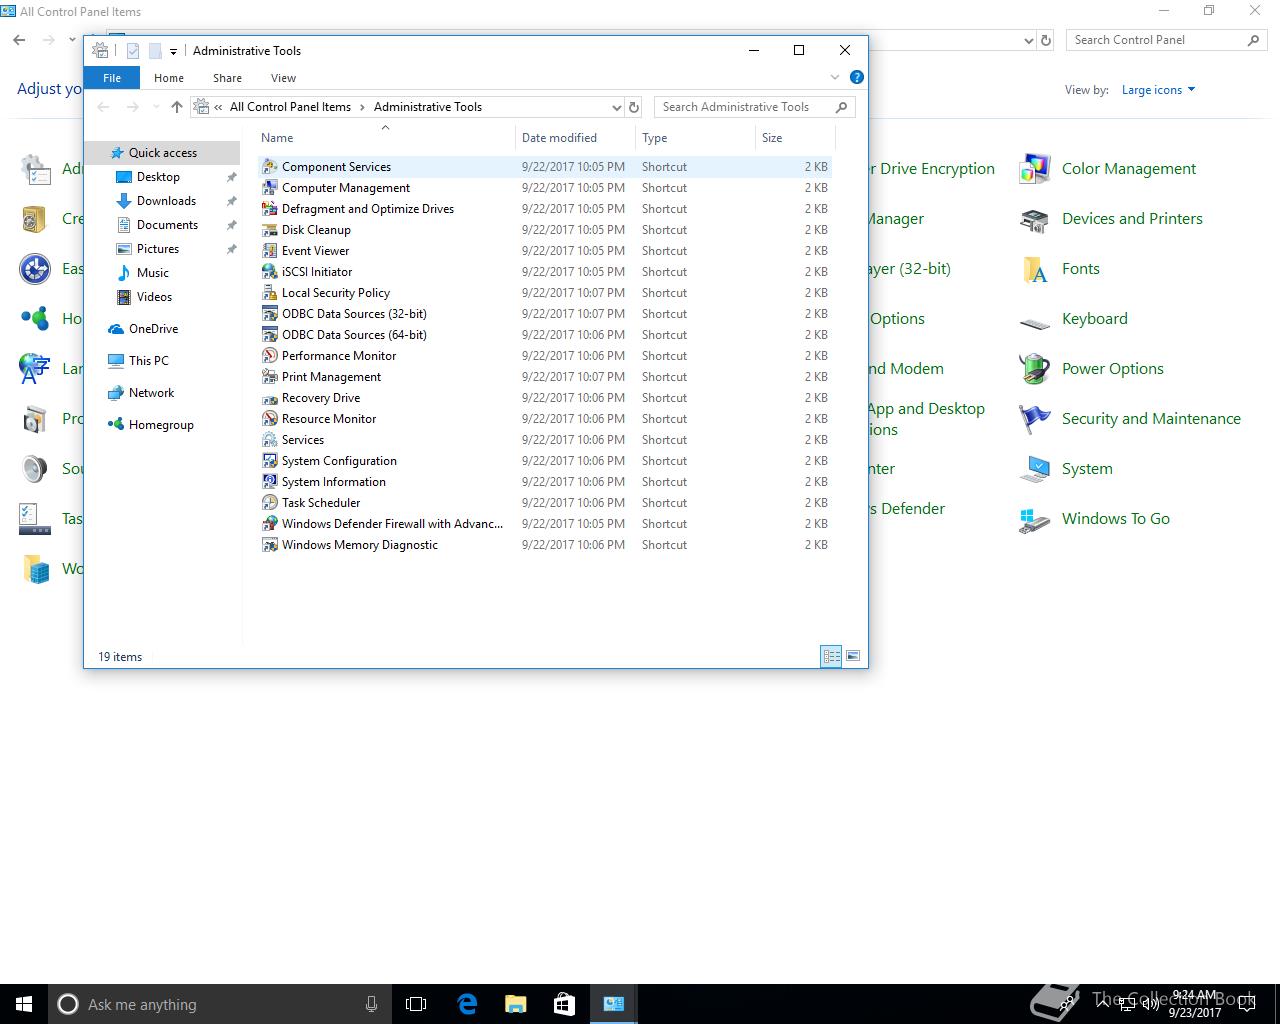The image size is (1280, 1024).
Task: Open Task View on the taskbar
Action: 416,1004
